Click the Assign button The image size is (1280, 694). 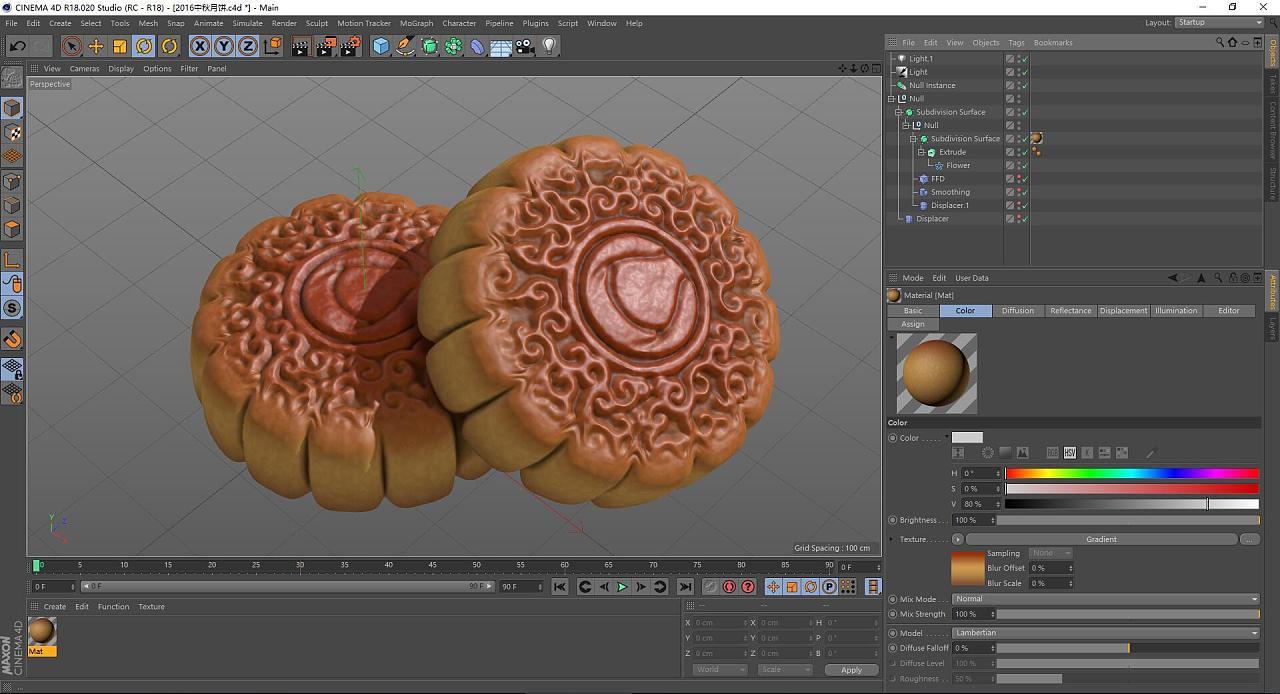tap(913, 324)
